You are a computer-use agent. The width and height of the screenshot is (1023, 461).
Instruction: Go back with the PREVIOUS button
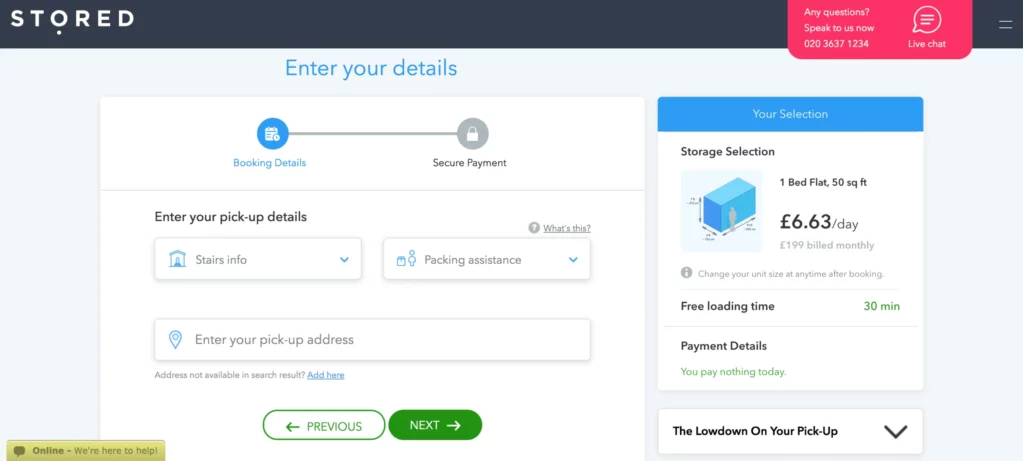click(323, 425)
